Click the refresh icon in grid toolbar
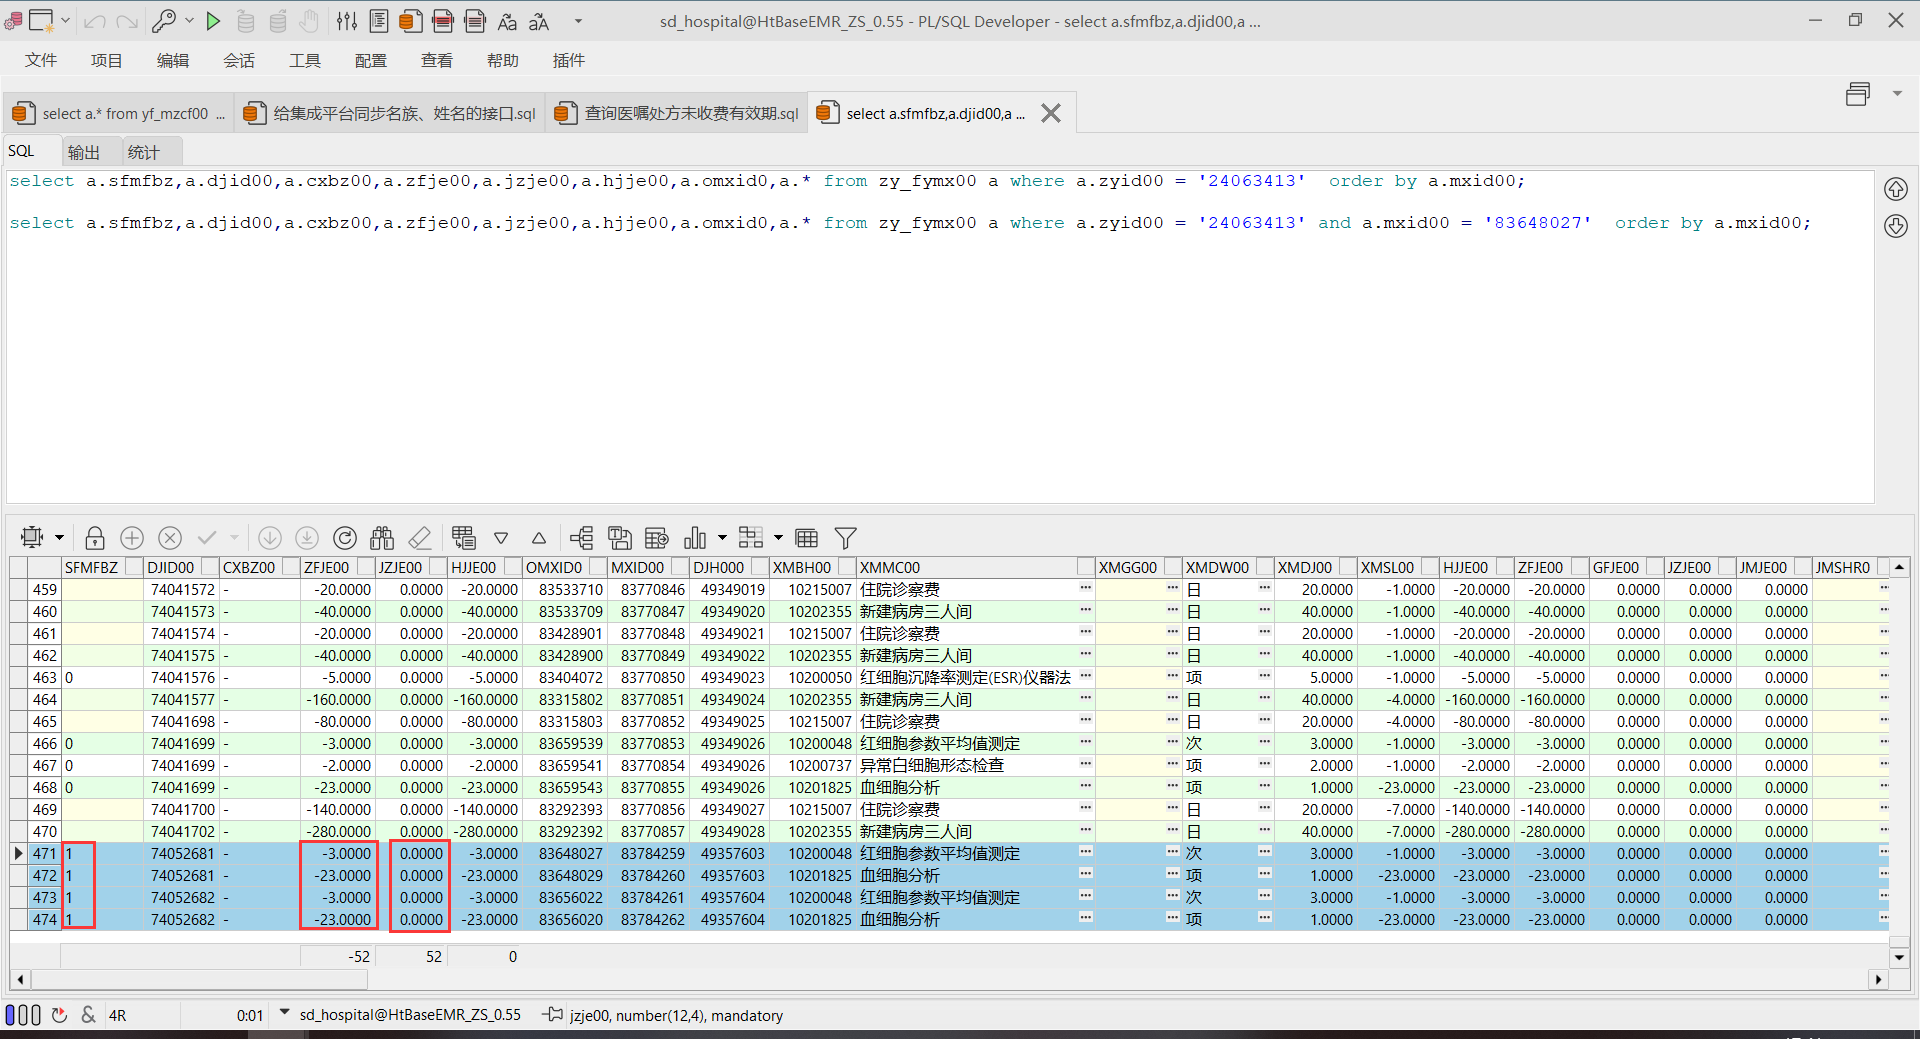Screen dimensions: 1920x1039 345,538
